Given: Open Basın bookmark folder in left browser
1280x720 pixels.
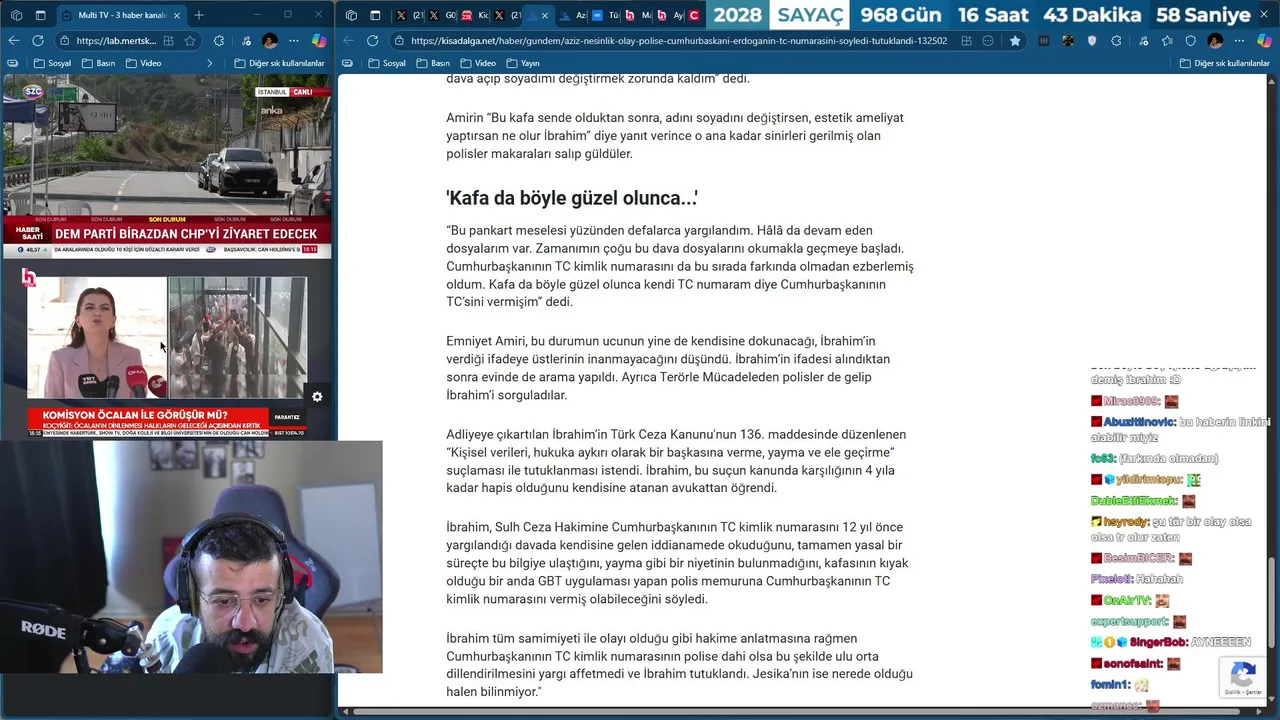Looking at the screenshot, I should pos(98,63).
